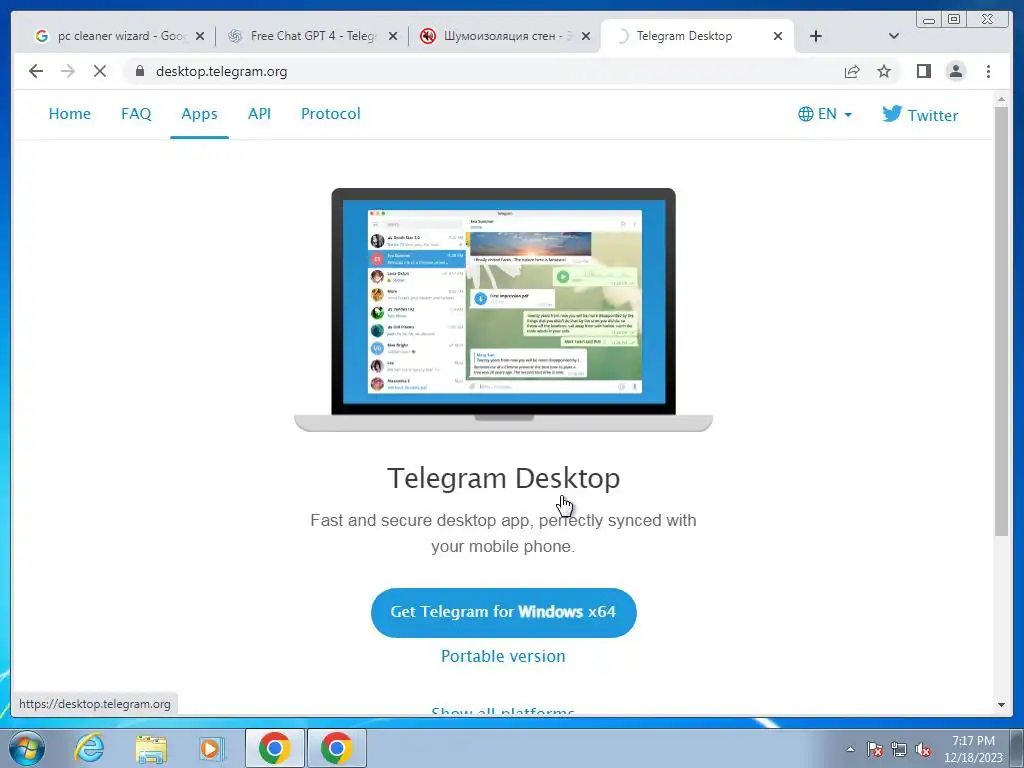This screenshot has height=768, width=1024.
Task: Click the page scrollbar up arrow
Action: [1002, 99]
